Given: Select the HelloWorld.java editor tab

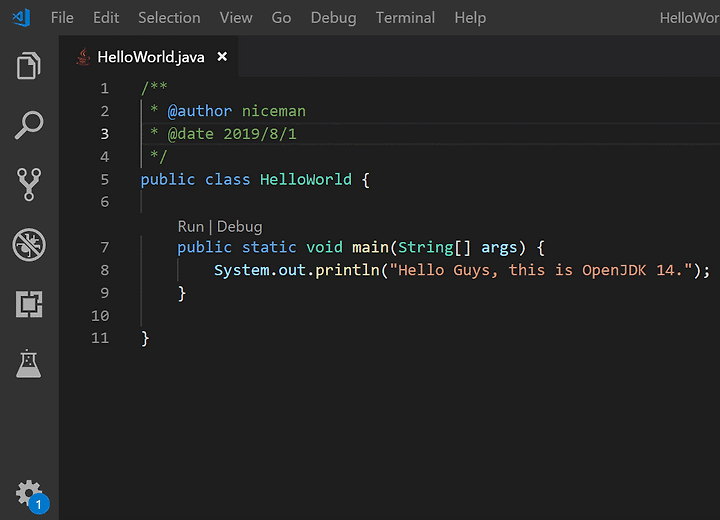Looking at the screenshot, I should (x=149, y=57).
